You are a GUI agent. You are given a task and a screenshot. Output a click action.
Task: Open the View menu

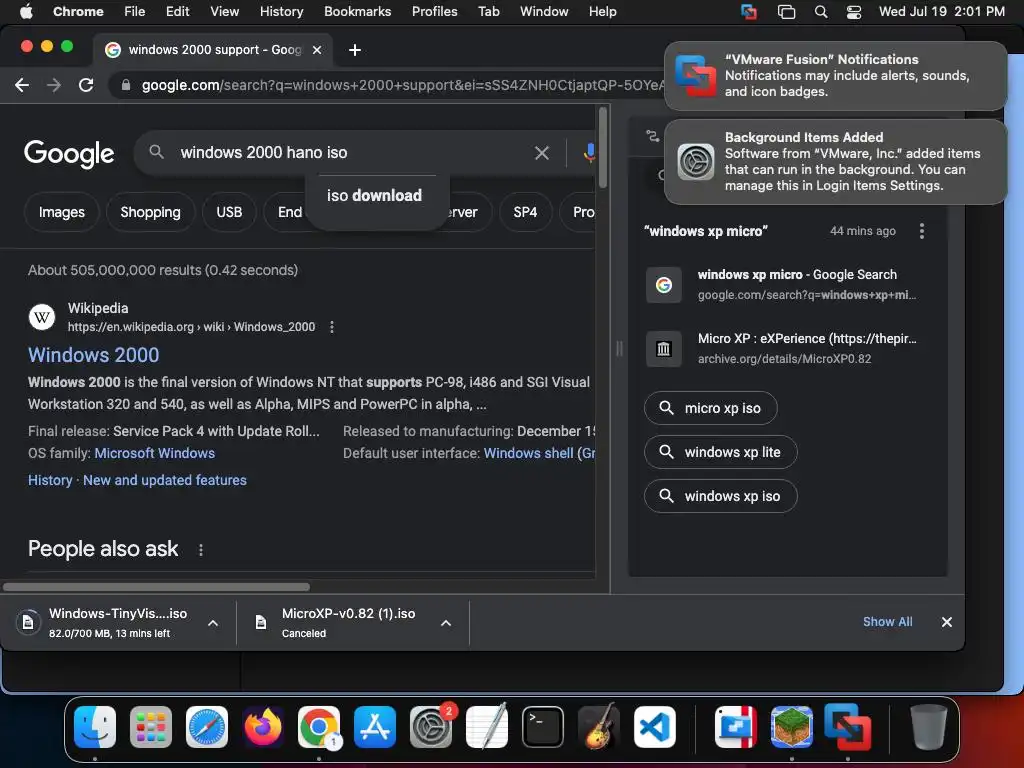[224, 12]
